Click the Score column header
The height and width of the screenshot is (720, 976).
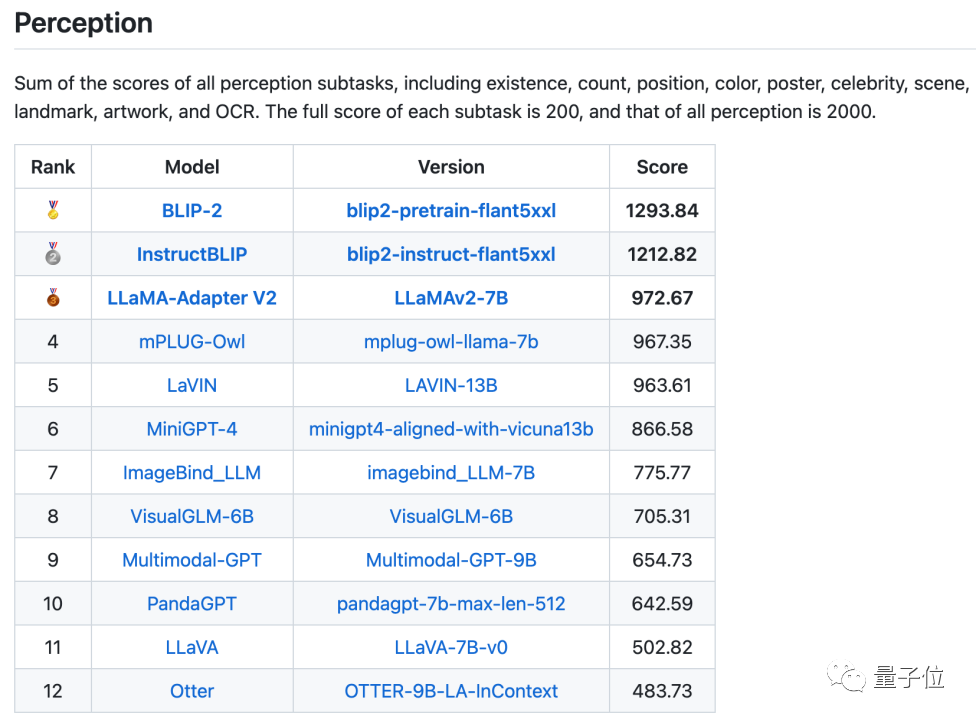pyautogui.click(x=662, y=167)
